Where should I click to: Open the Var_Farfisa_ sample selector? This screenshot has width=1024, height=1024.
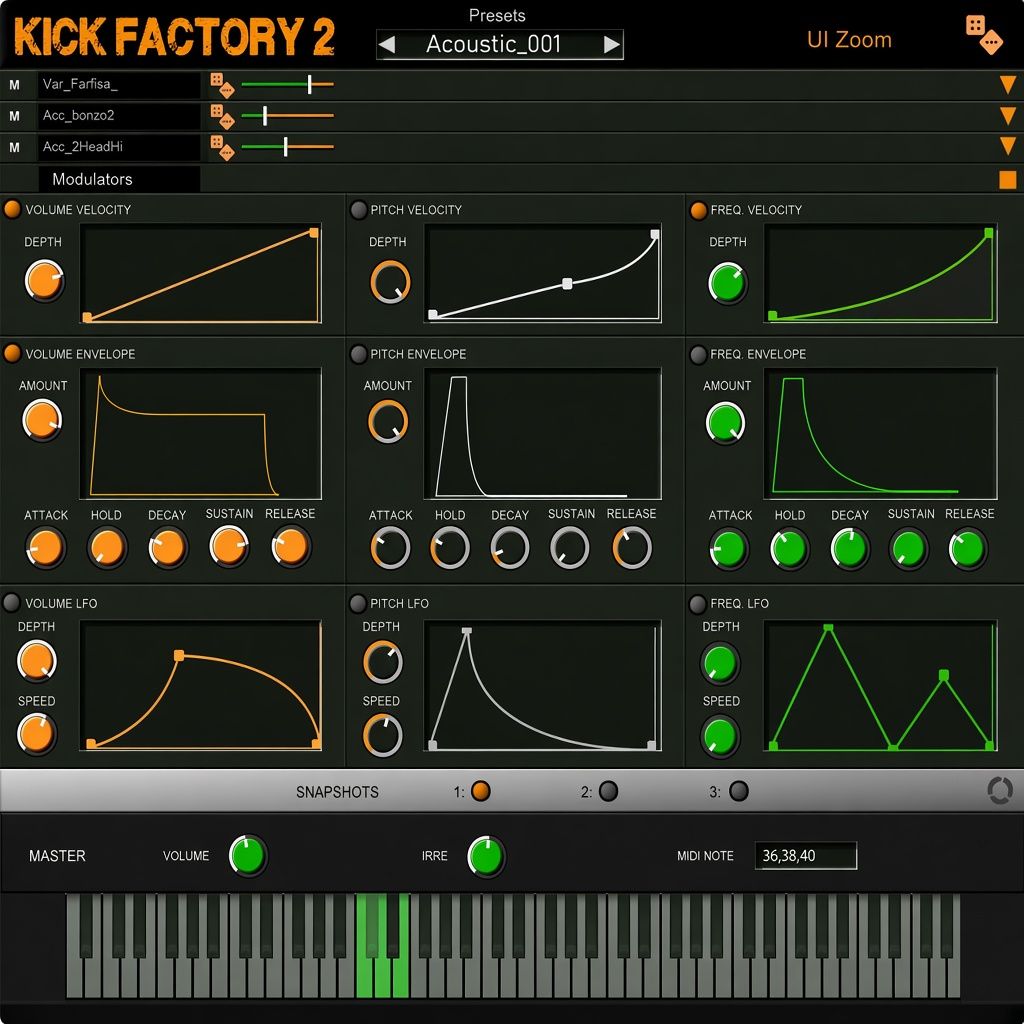coord(119,85)
